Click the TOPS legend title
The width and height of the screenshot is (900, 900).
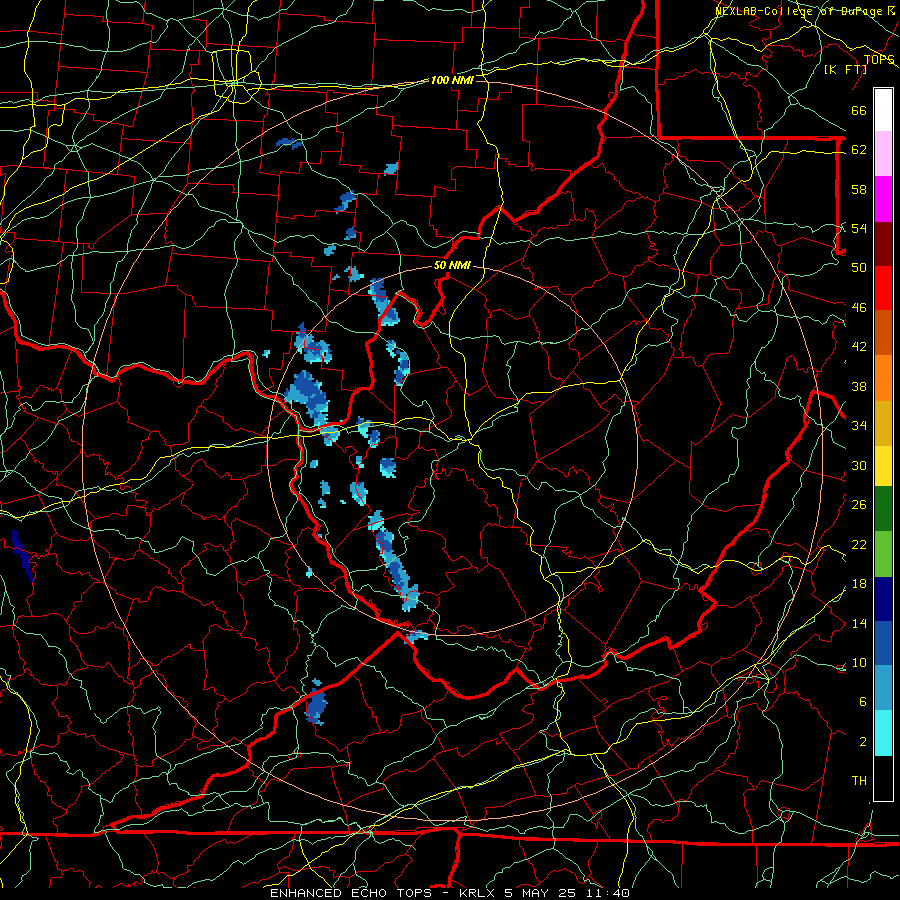tap(879, 60)
